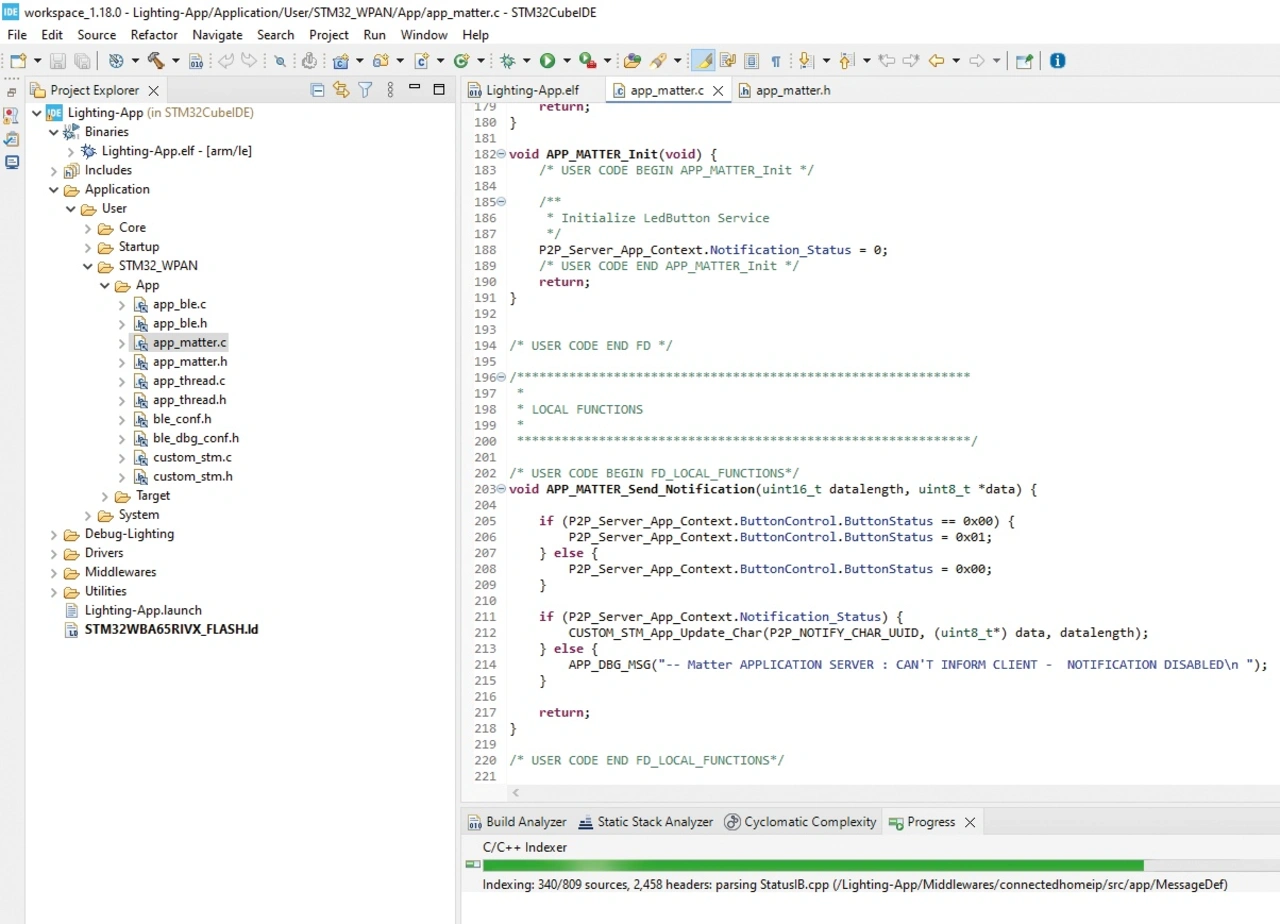Open the dropdown arrow beside the Run icon
1280x924 pixels.
point(567,61)
